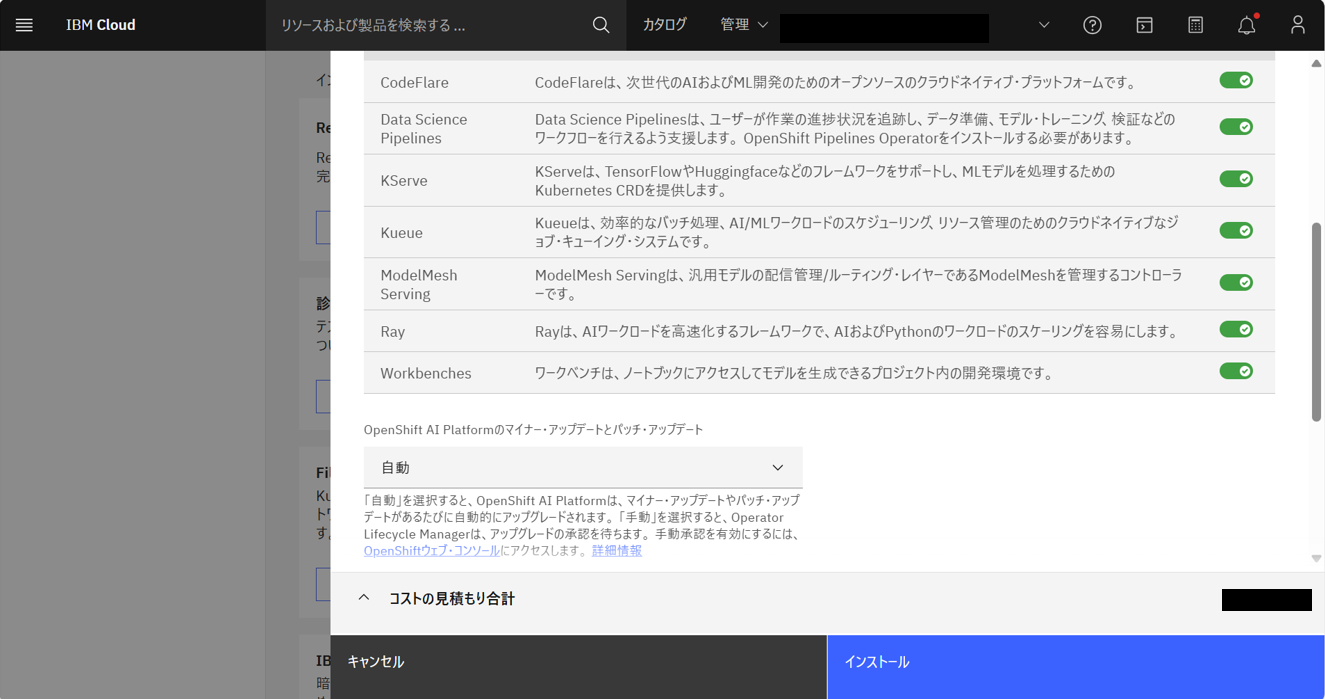The width and height of the screenshot is (1325, 699).
Task: Select the Workbenches row name
Action: pyautogui.click(x=426, y=374)
